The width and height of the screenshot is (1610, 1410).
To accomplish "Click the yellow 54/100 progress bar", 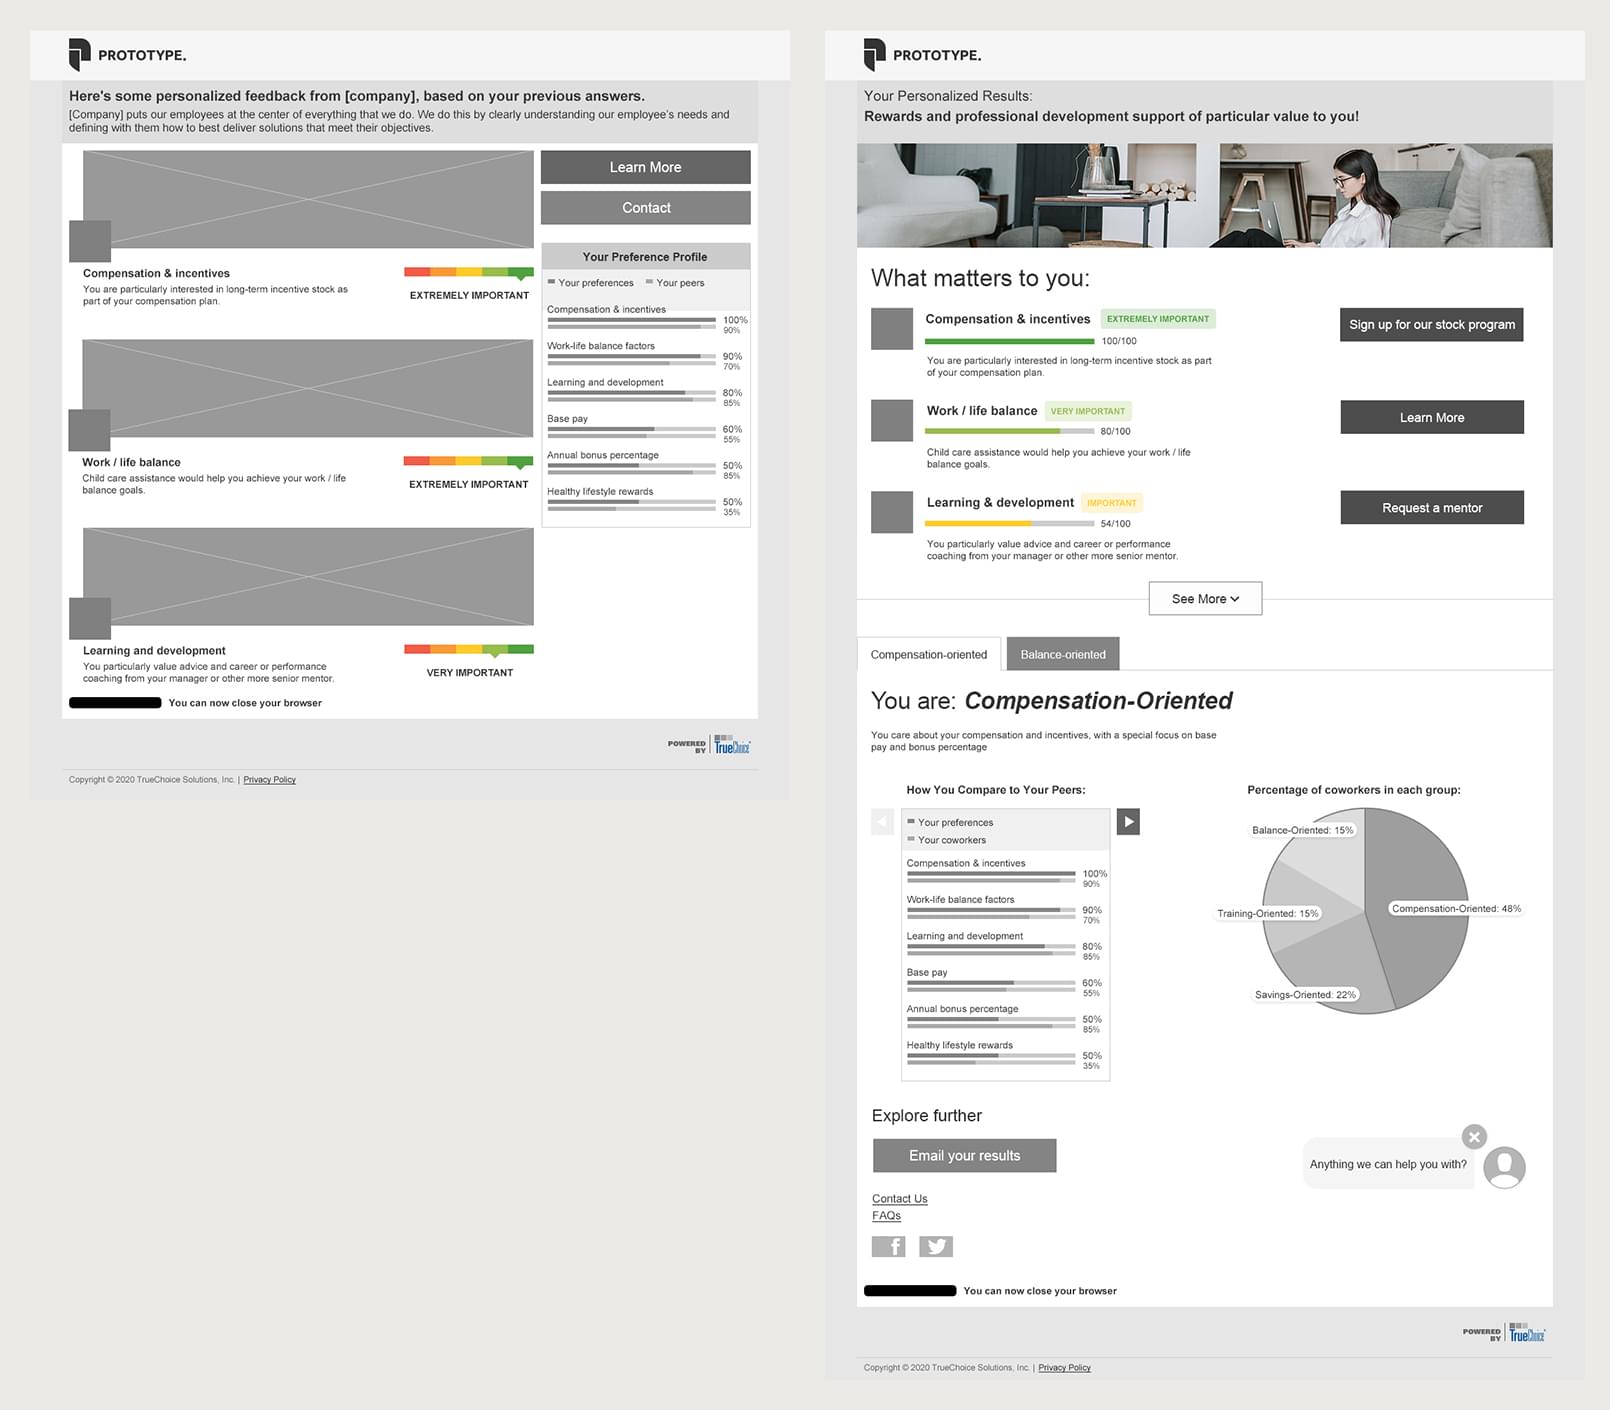I will coord(1010,523).
